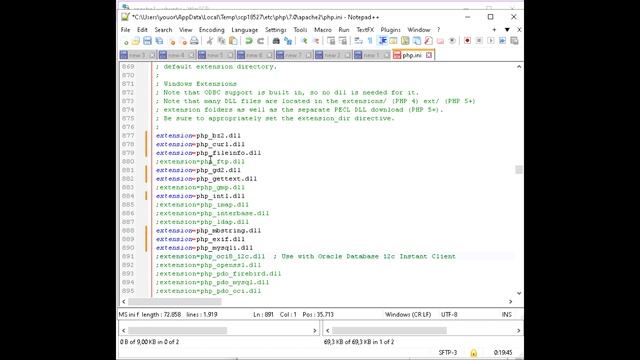Open the tab list dropdown arrow
The image size is (640, 360).
pos(507,30)
